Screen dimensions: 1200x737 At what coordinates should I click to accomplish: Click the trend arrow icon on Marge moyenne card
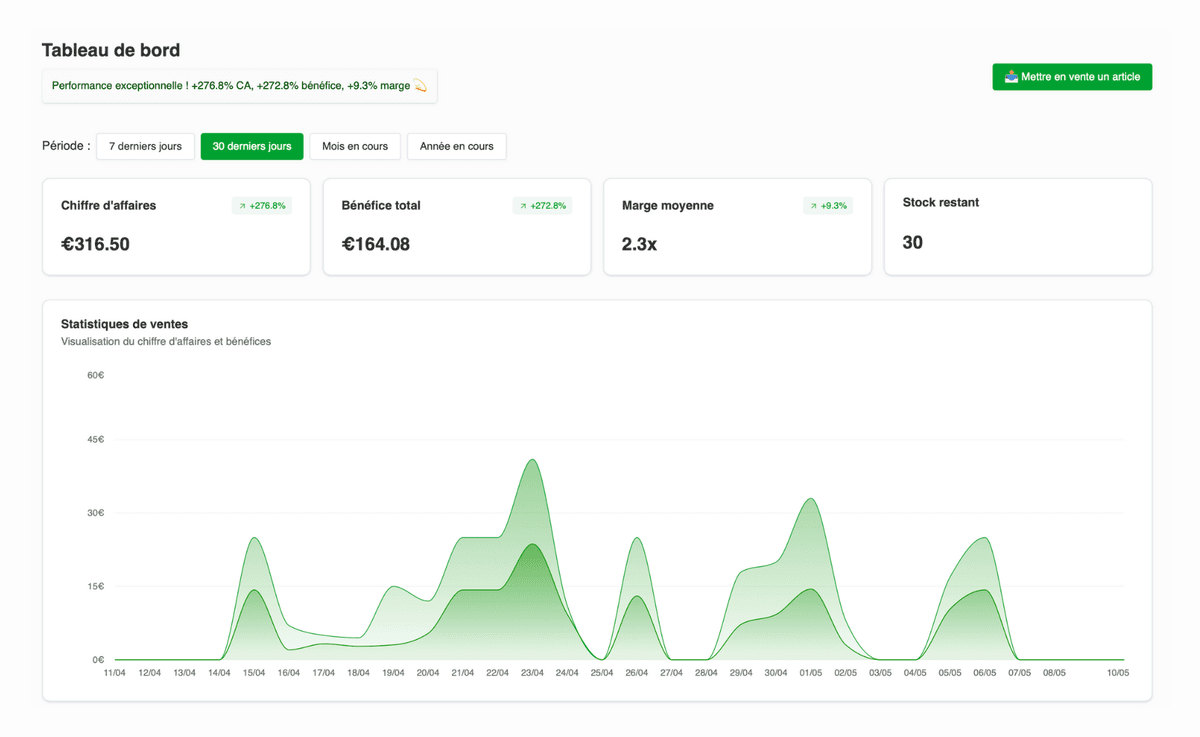point(814,205)
